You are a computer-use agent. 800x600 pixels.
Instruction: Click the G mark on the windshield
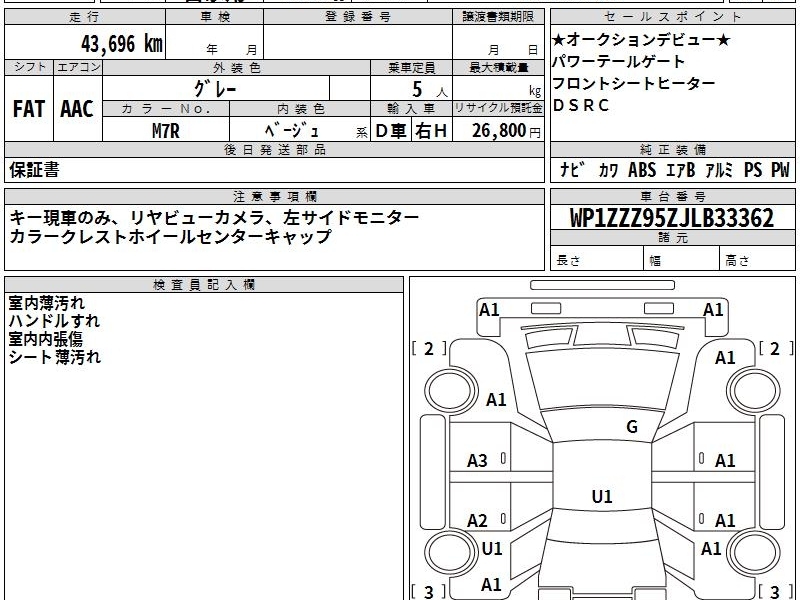632,427
